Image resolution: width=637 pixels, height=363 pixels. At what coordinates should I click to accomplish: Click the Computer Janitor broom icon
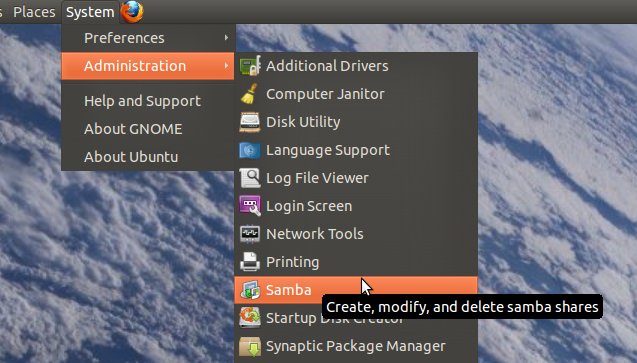pyautogui.click(x=249, y=94)
